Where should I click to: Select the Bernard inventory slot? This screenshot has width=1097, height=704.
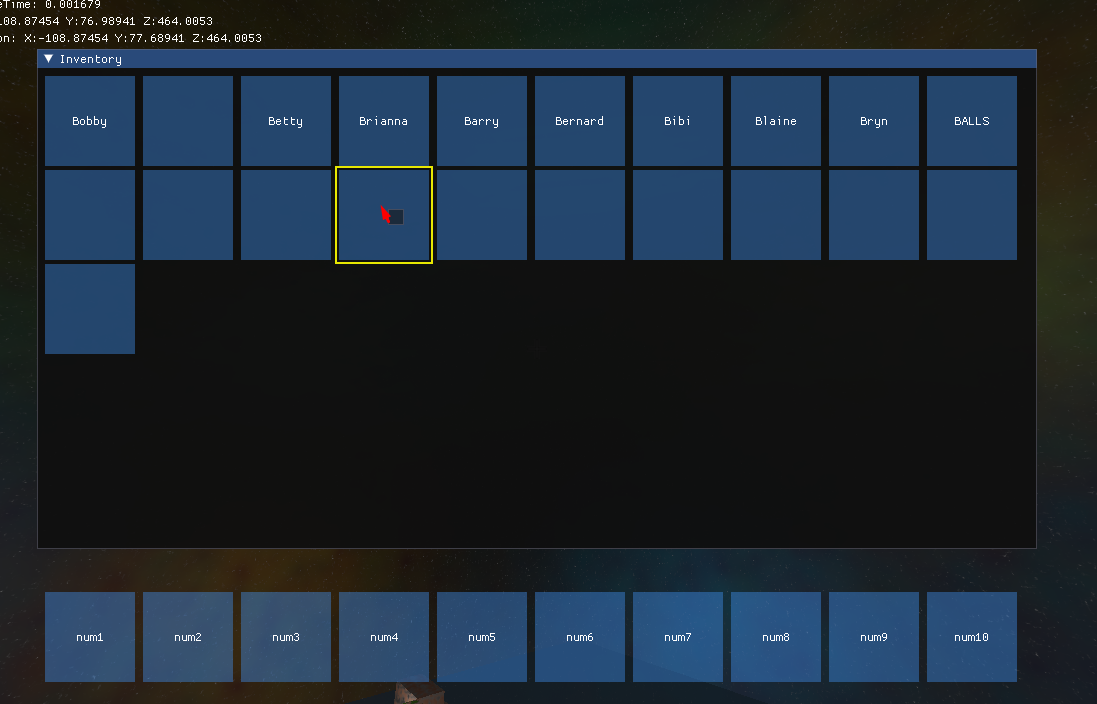(579, 120)
